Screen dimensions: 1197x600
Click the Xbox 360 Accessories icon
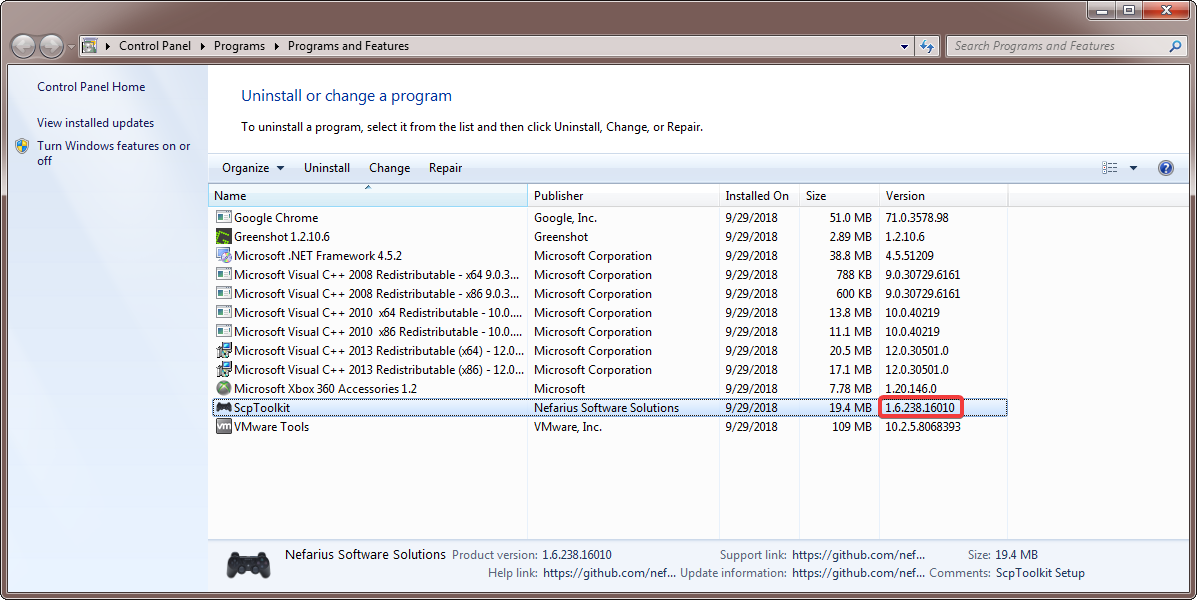click(224, 389)
